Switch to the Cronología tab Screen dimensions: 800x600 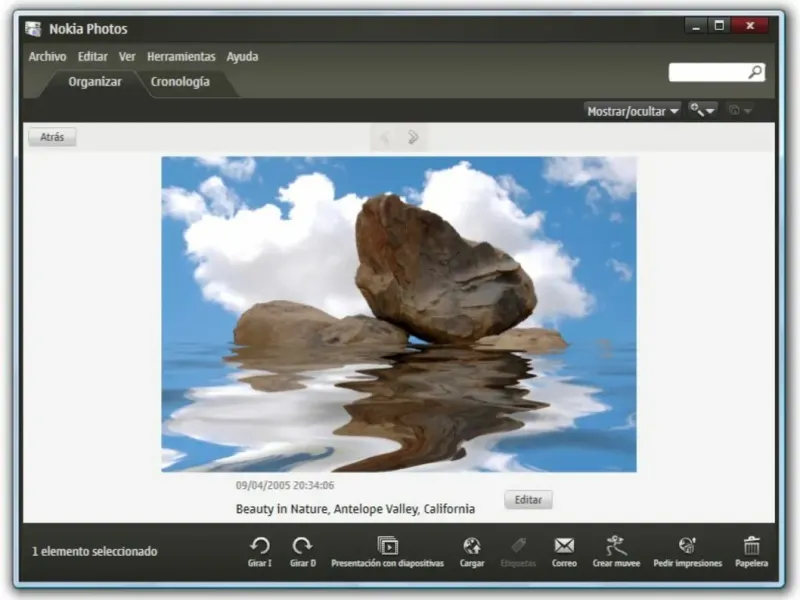click(180, 82)
